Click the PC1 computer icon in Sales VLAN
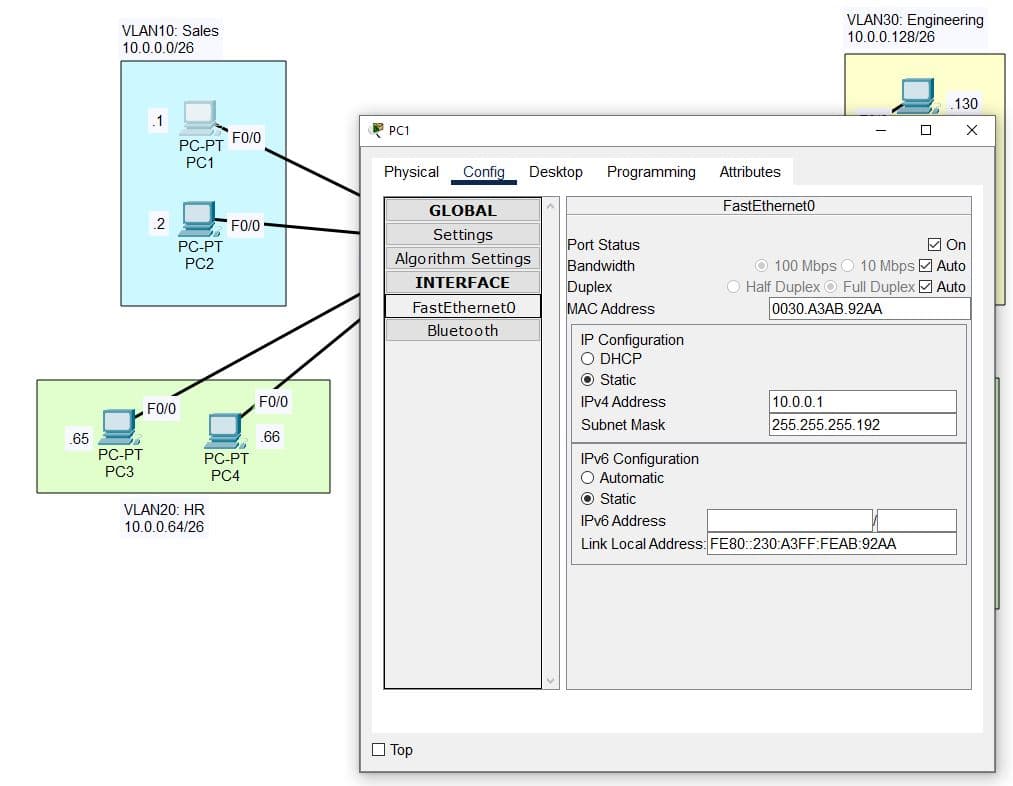 (x=199, y=117)
